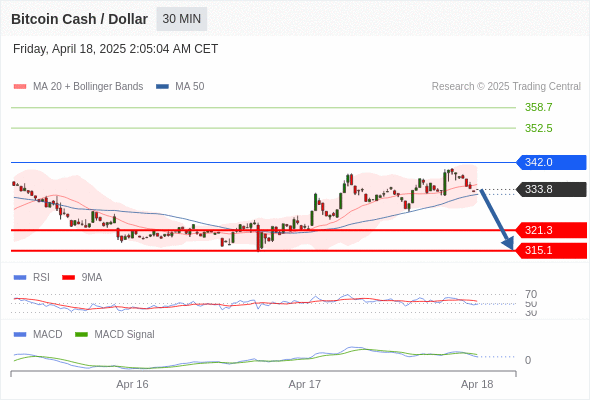Select the 333.8 current price tag
590x400 pixels.
click(x=551, y=189)
